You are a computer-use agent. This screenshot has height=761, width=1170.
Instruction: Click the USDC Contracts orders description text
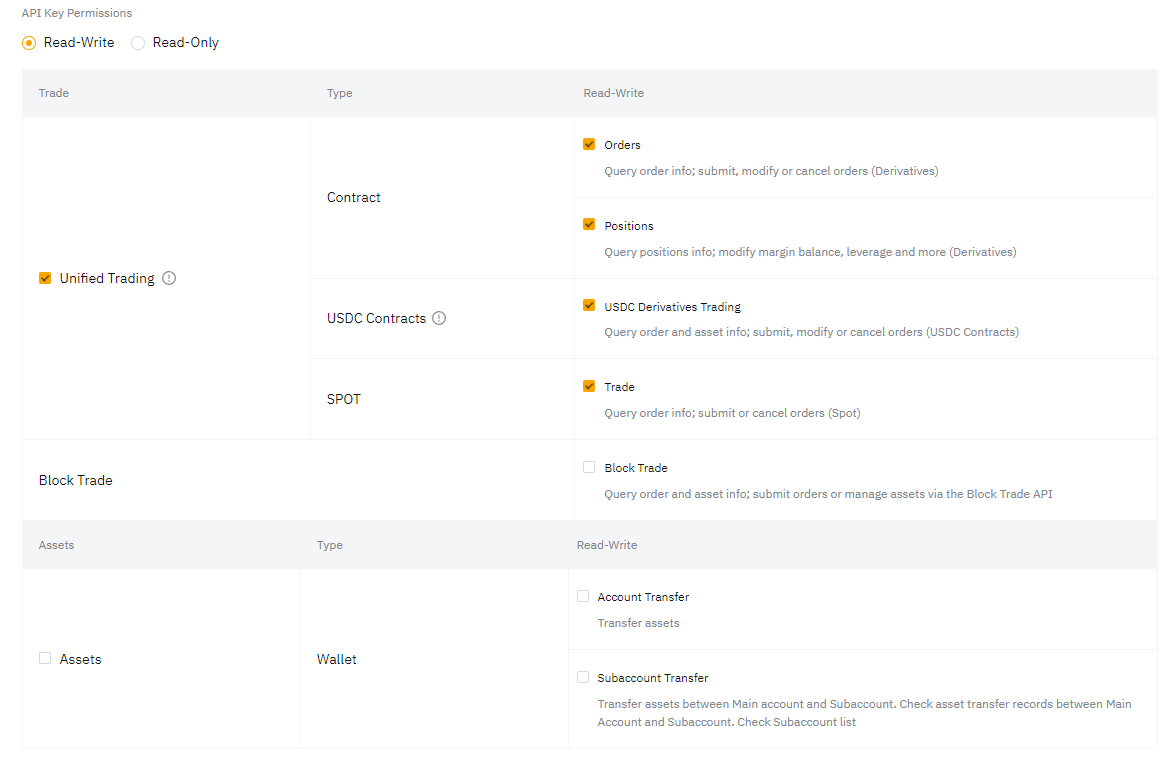click(x=812, y=332)
